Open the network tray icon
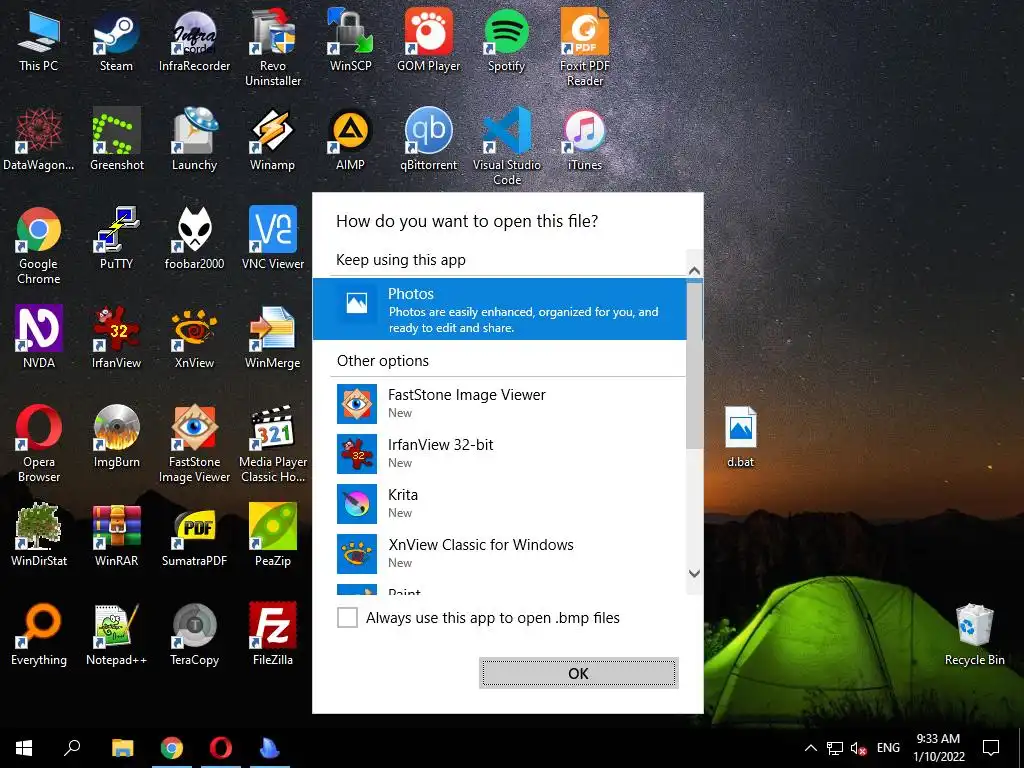Screen dimensions: 1024x768 835,748
